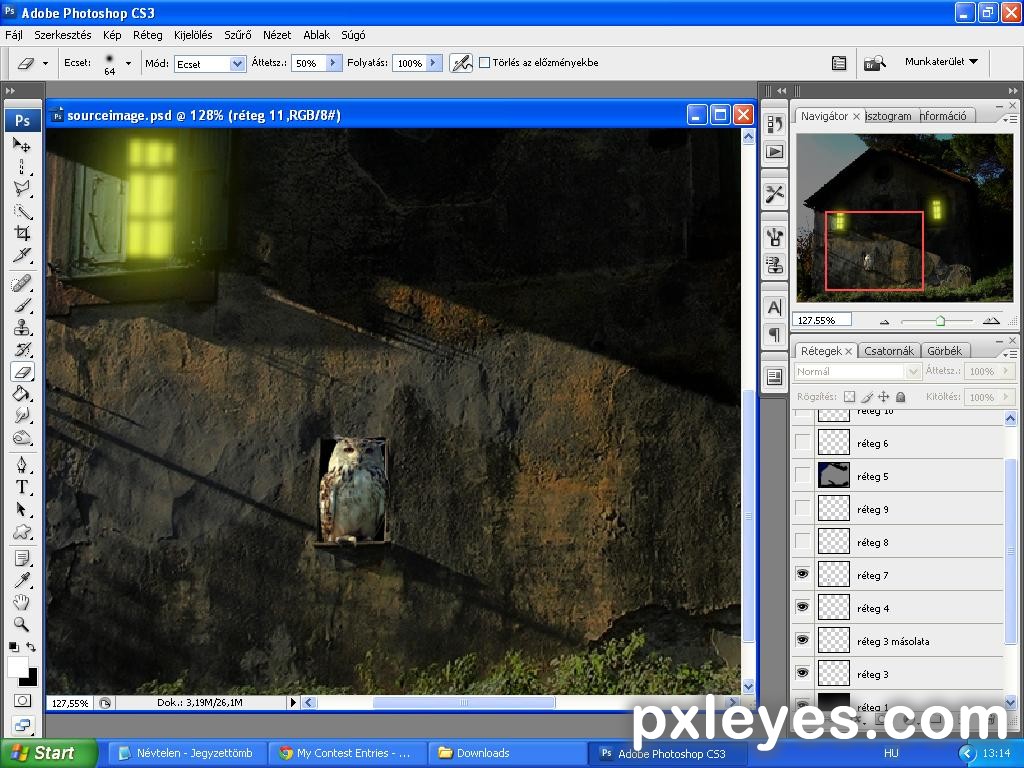Open Downloads folder taskbar button
This screenshot has width=1024, height=768.
[x=507, y=753]
